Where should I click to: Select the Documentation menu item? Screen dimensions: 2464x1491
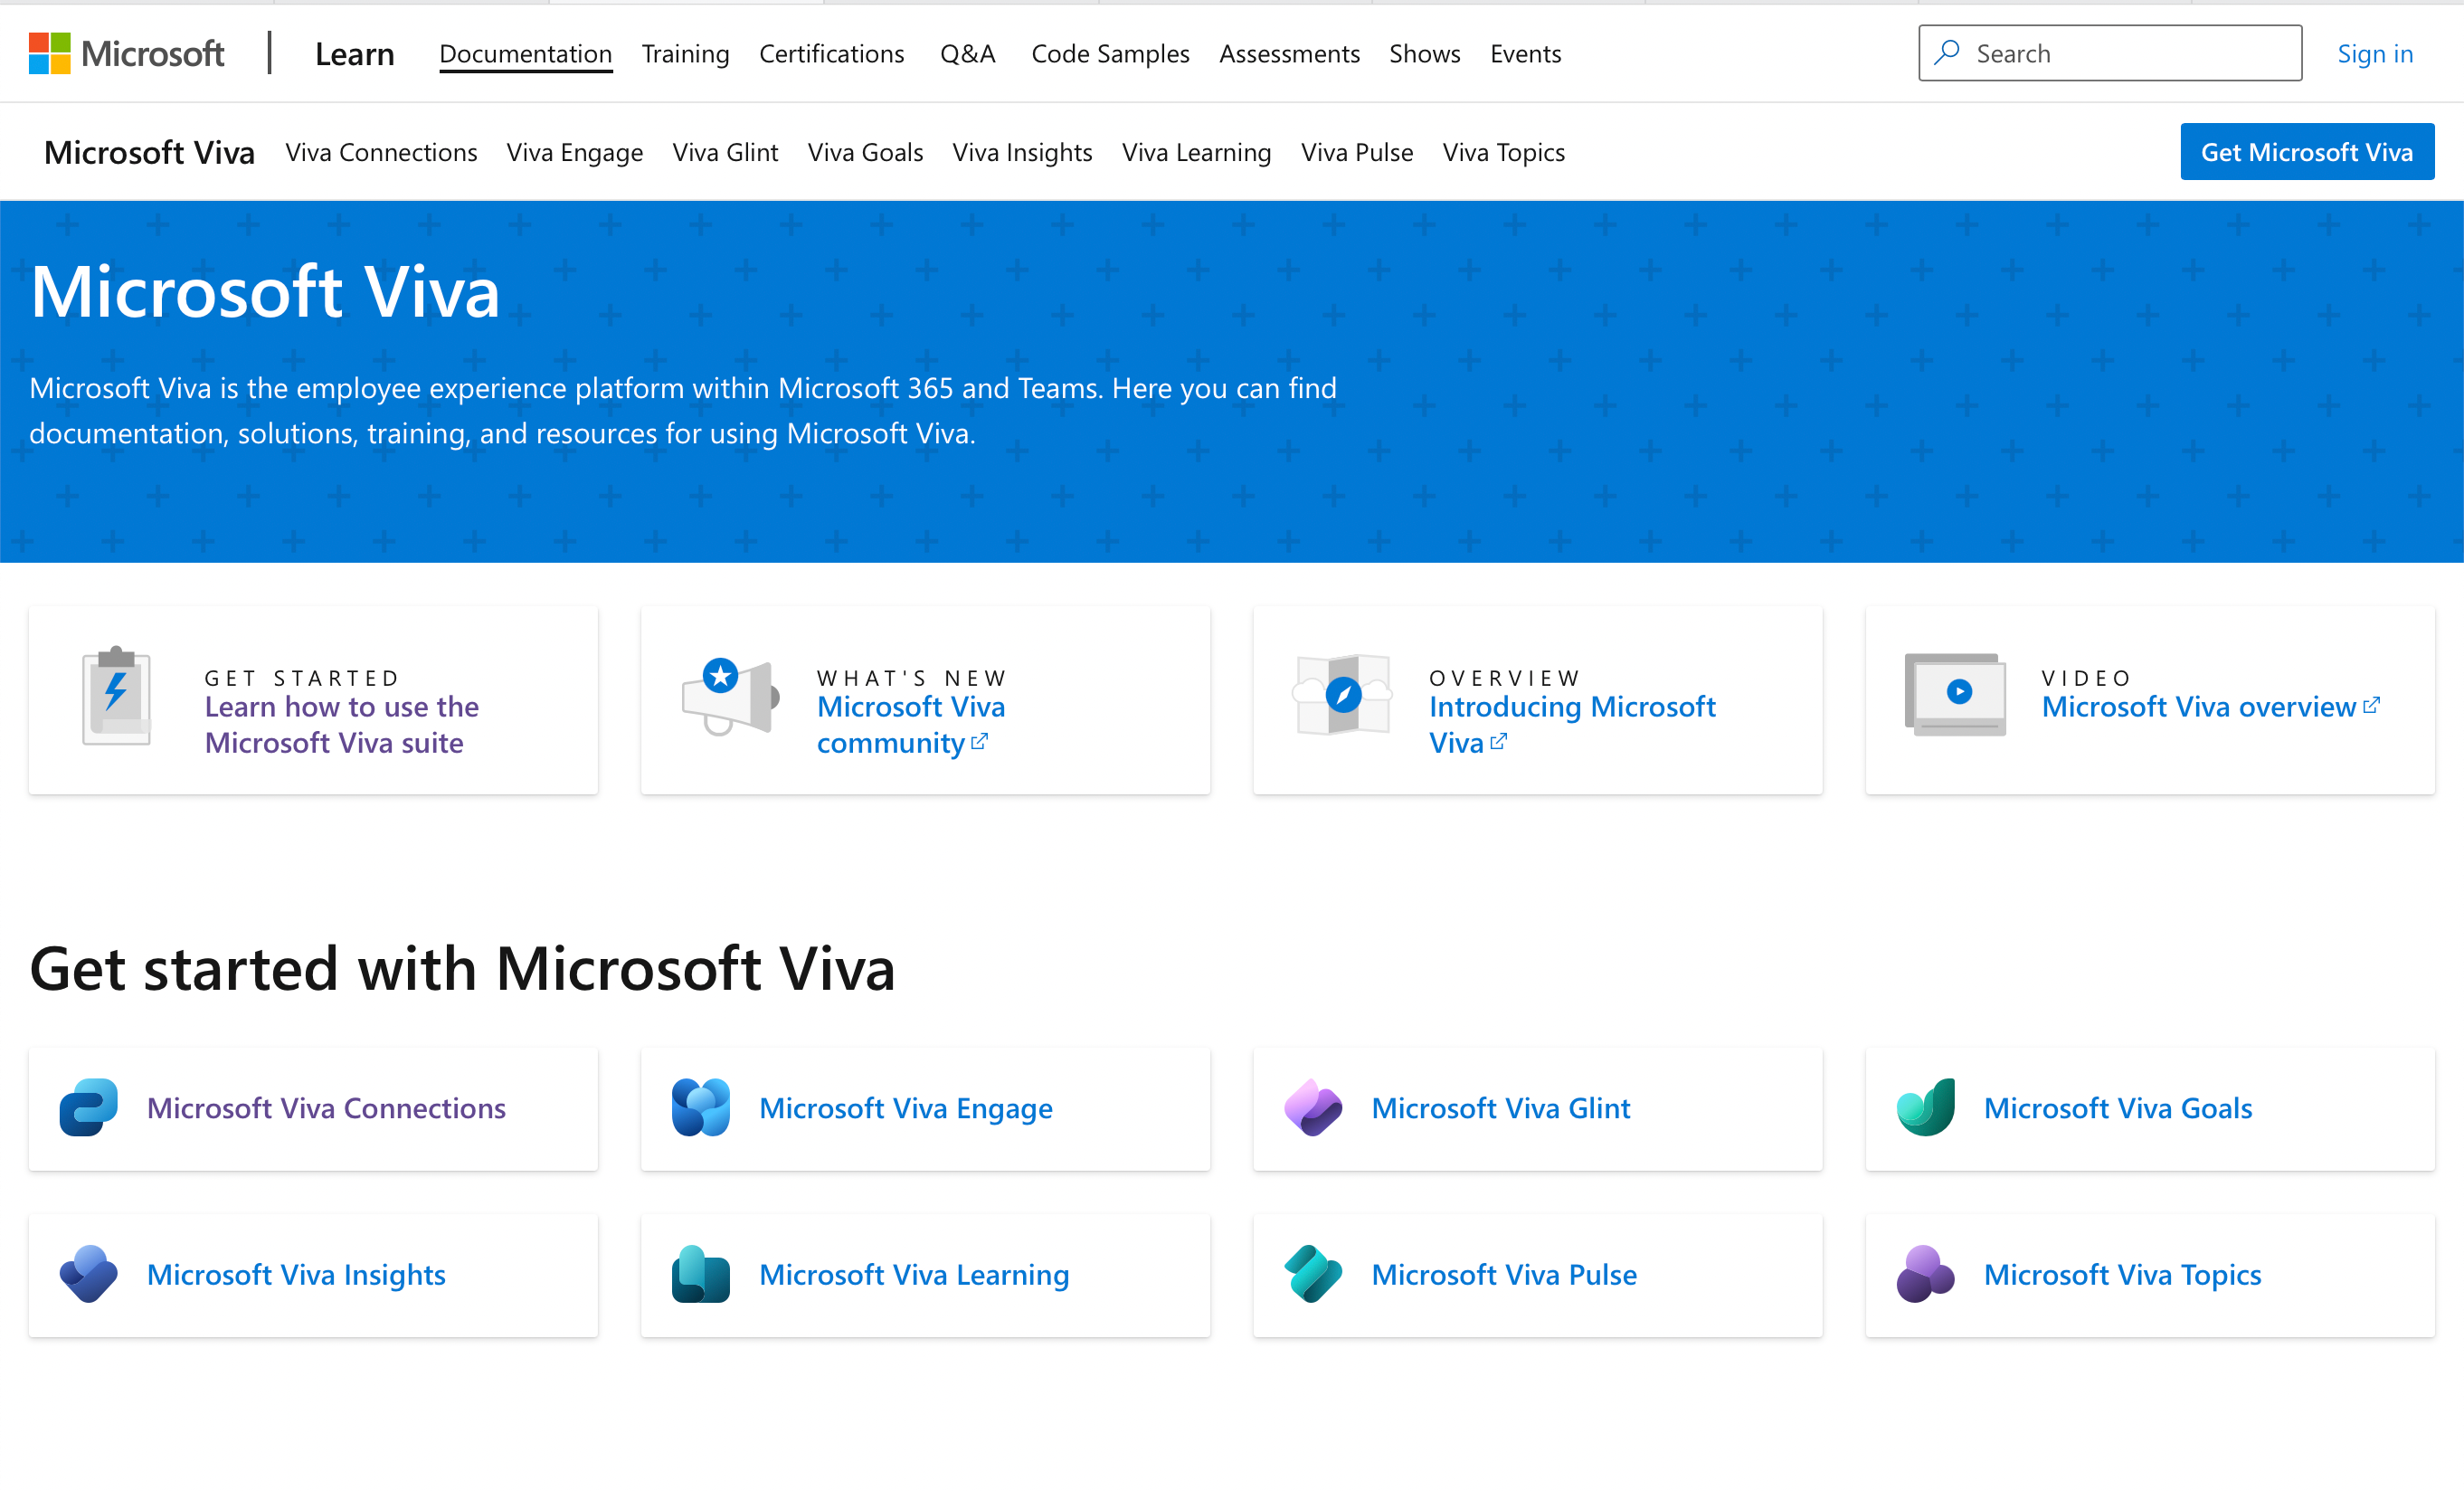click(526, 54)
